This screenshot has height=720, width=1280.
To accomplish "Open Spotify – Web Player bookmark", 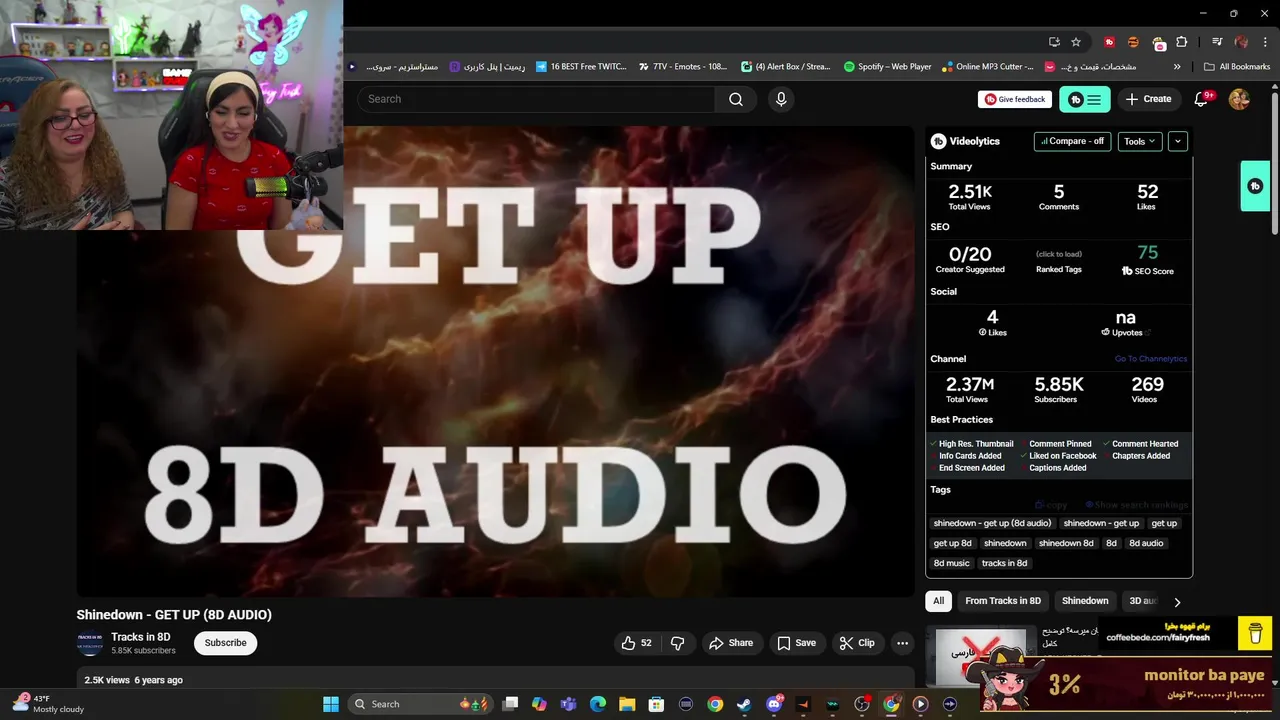I will [x=887, y=67].
